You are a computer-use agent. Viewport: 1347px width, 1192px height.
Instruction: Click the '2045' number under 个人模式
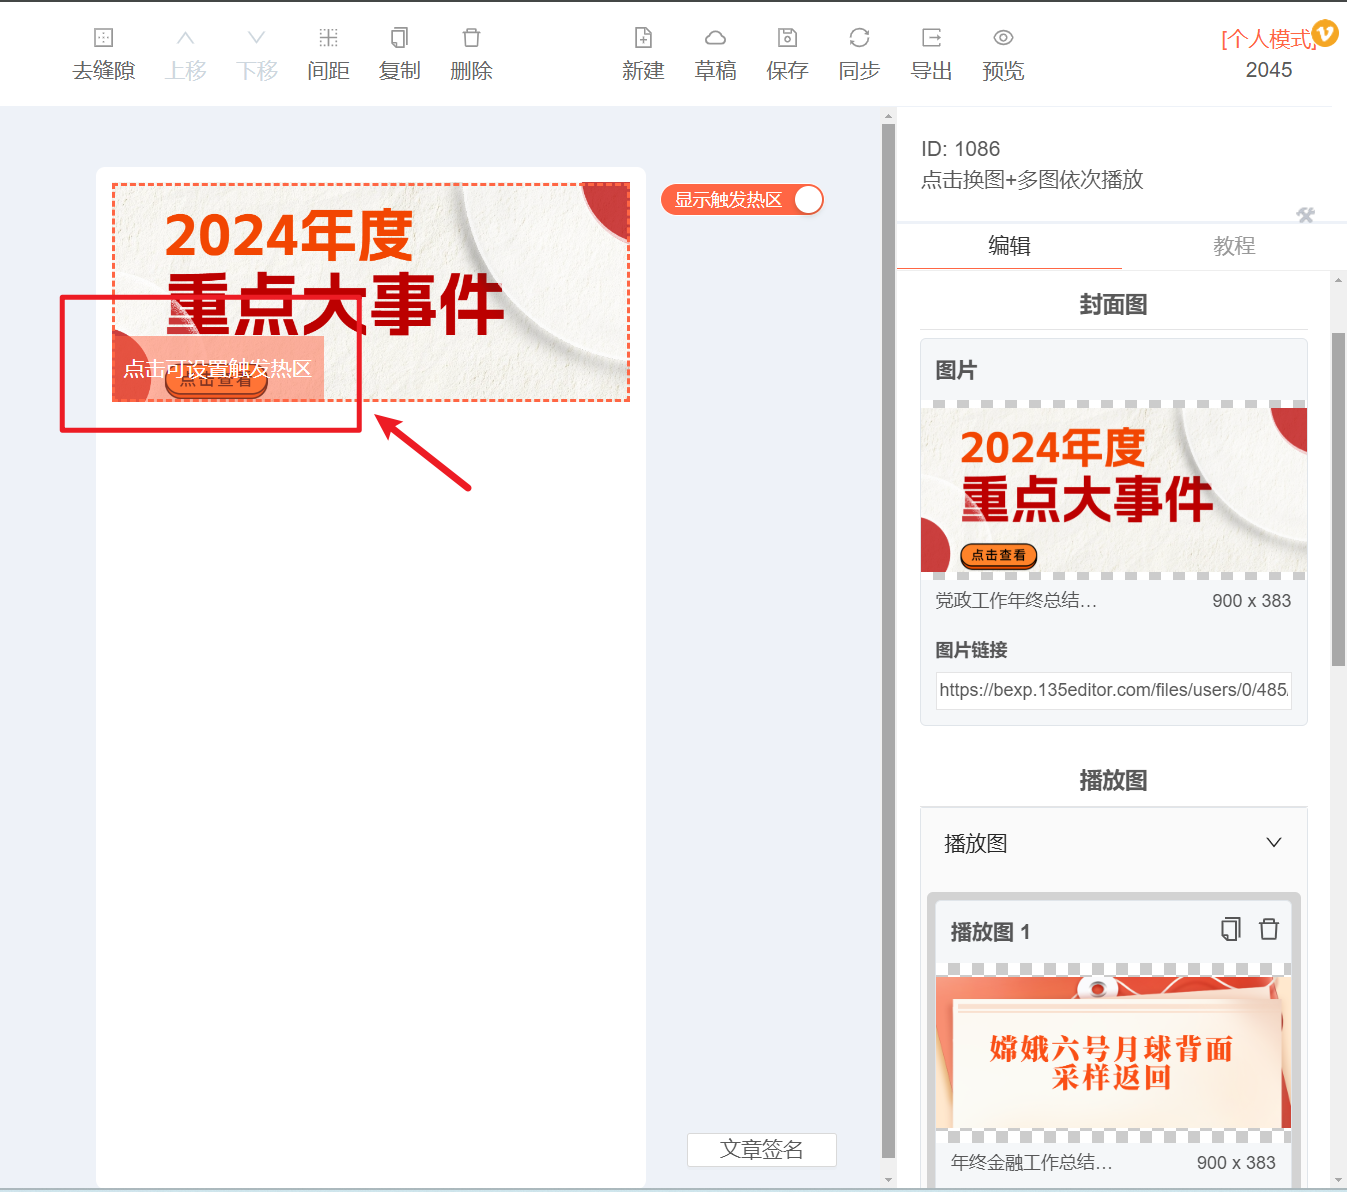1268,70
